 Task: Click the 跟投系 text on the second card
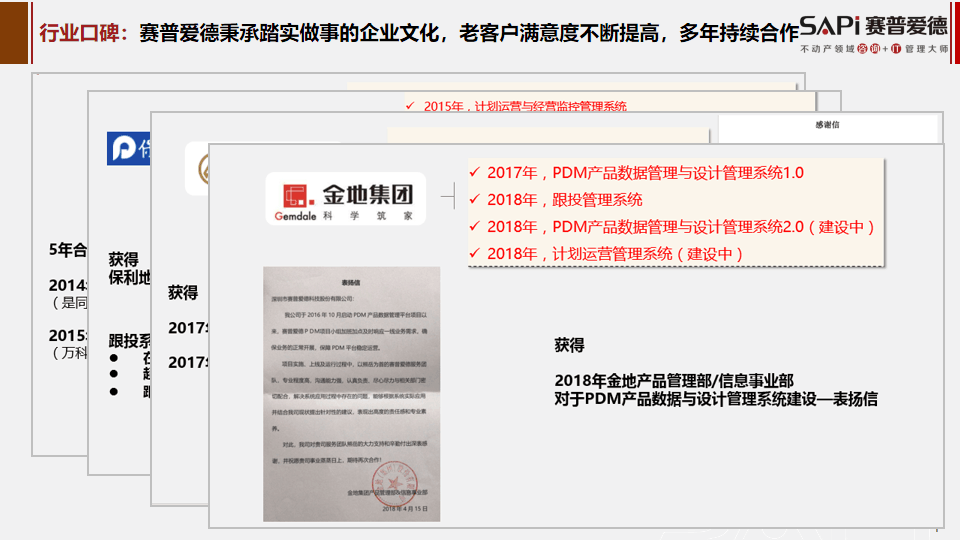[x=129, y=341]
